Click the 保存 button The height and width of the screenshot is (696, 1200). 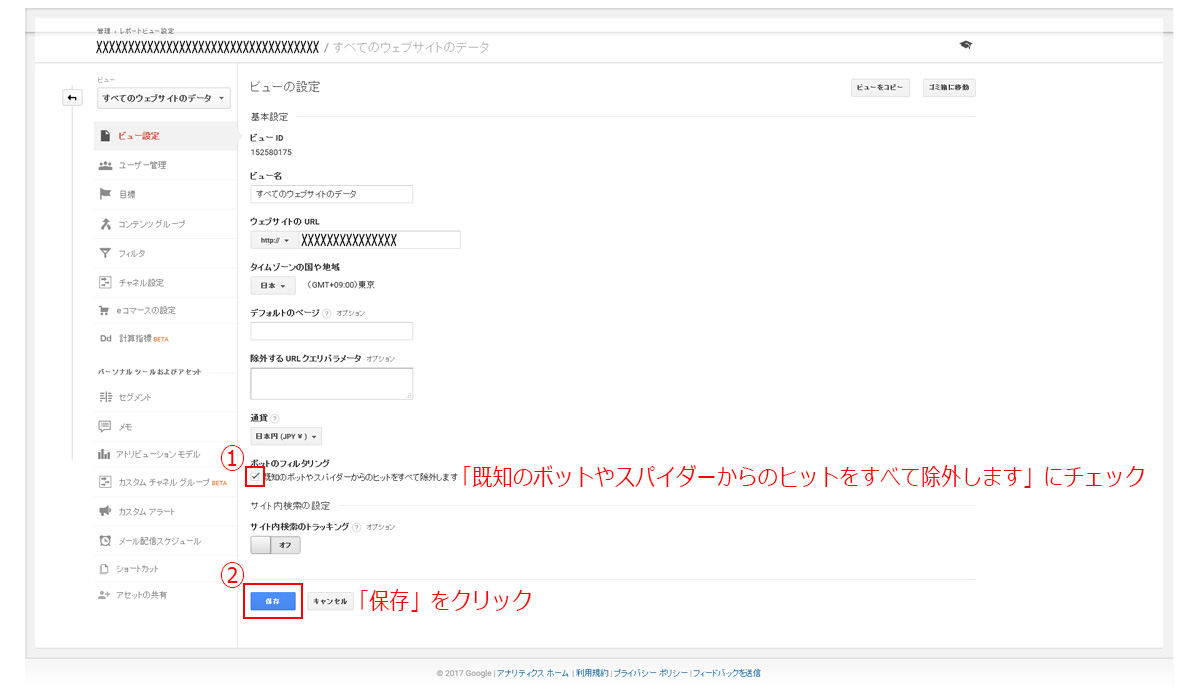(273, 601)
